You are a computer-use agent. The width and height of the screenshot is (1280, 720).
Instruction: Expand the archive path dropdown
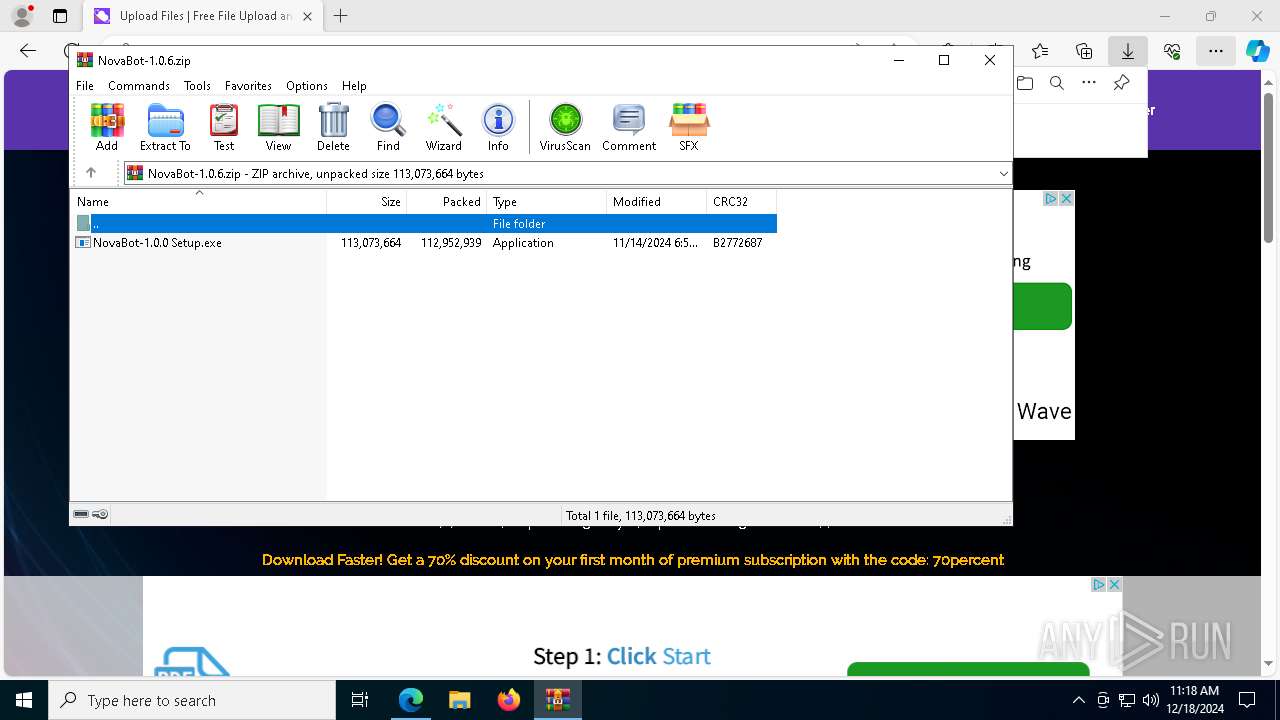1003,173
